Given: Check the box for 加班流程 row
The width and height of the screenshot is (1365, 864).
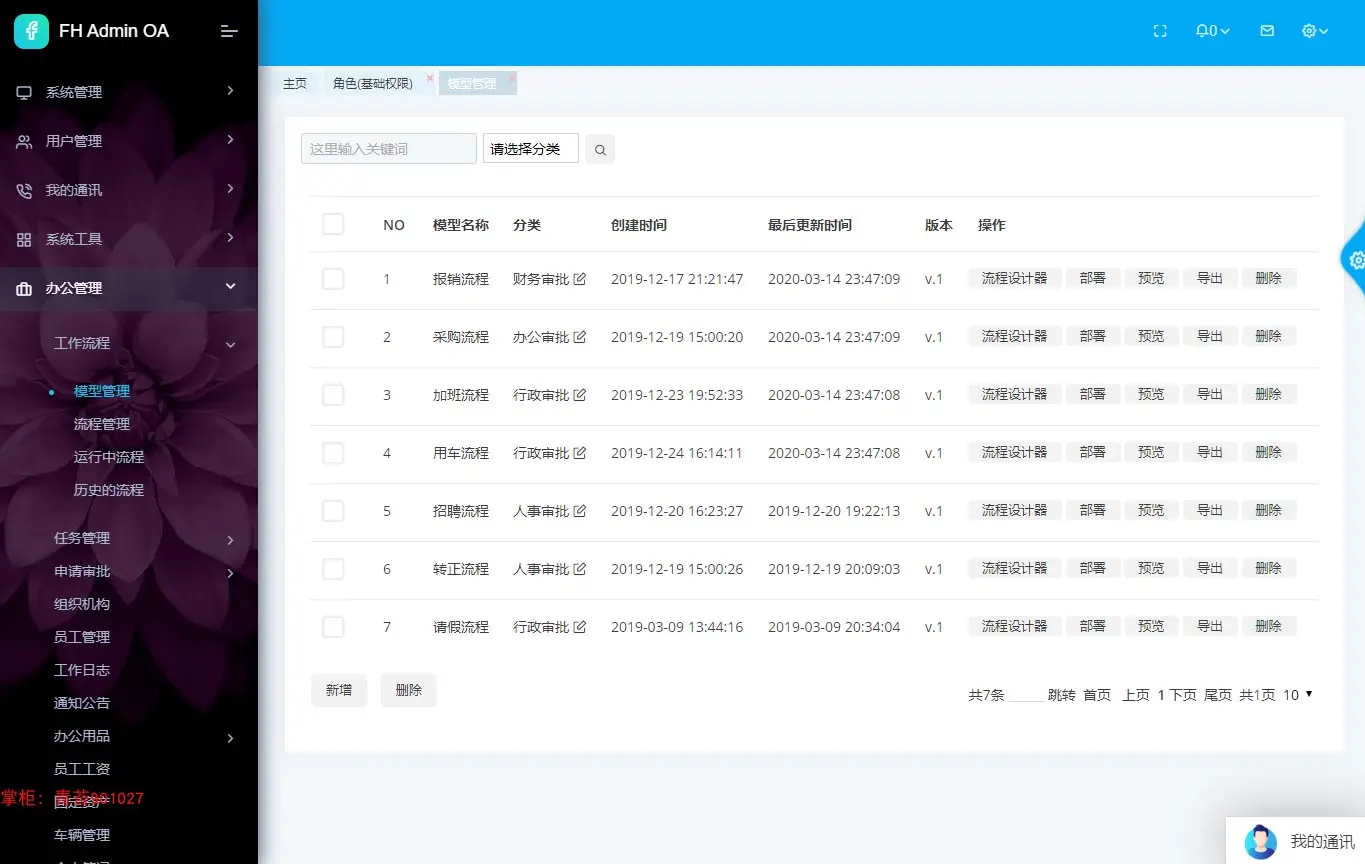Looking at the screenshot, I should tap(333, 395).
